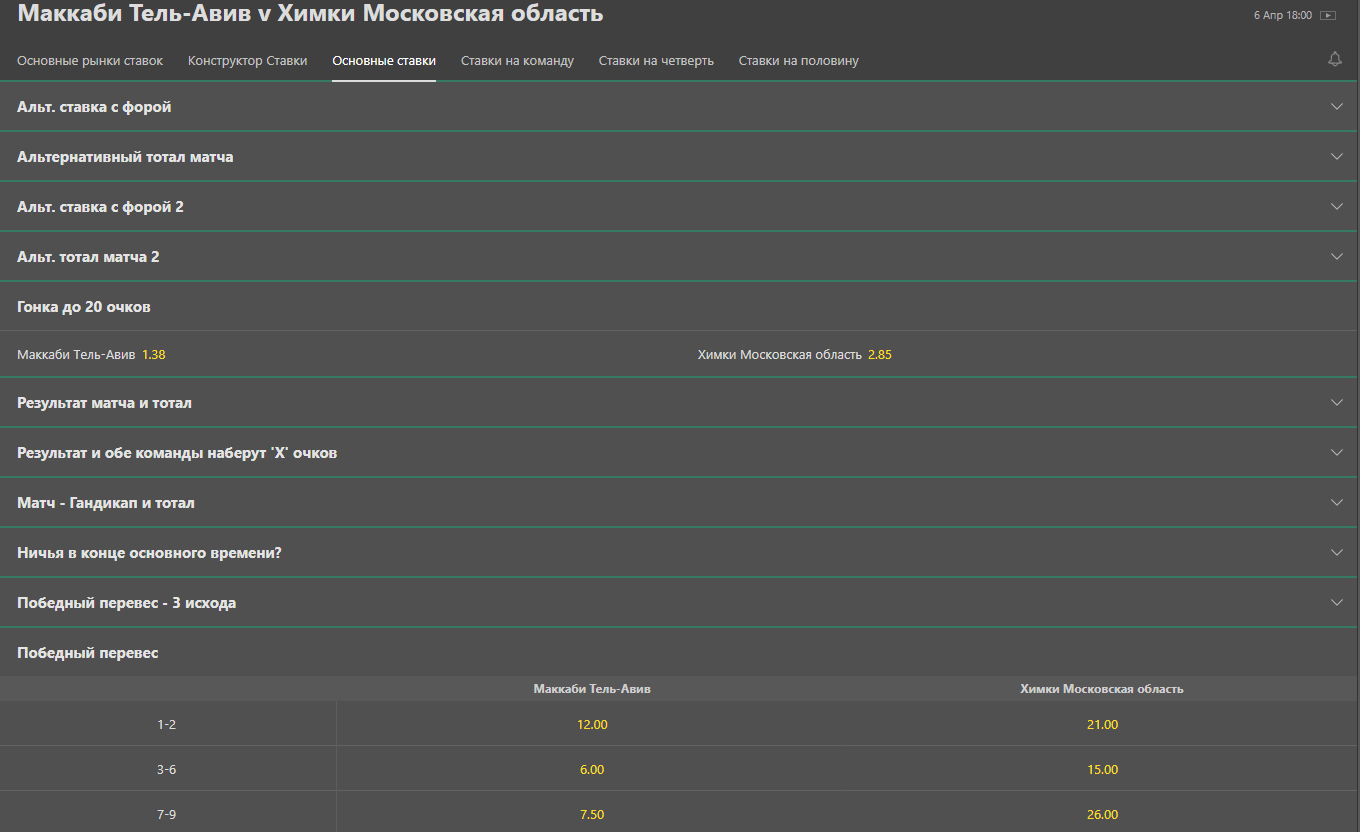Click the live stream video icon

1328,15
